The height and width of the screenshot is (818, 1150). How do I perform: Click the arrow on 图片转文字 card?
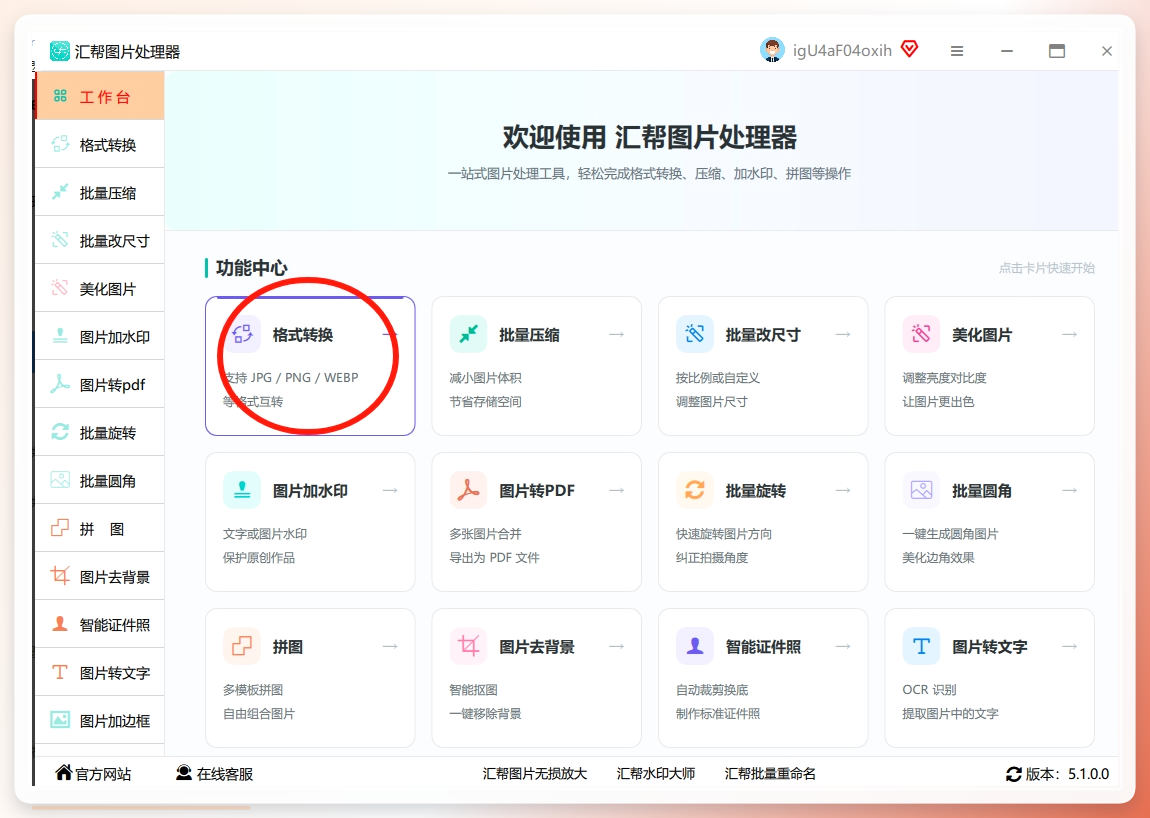[x=1070, y=646]
